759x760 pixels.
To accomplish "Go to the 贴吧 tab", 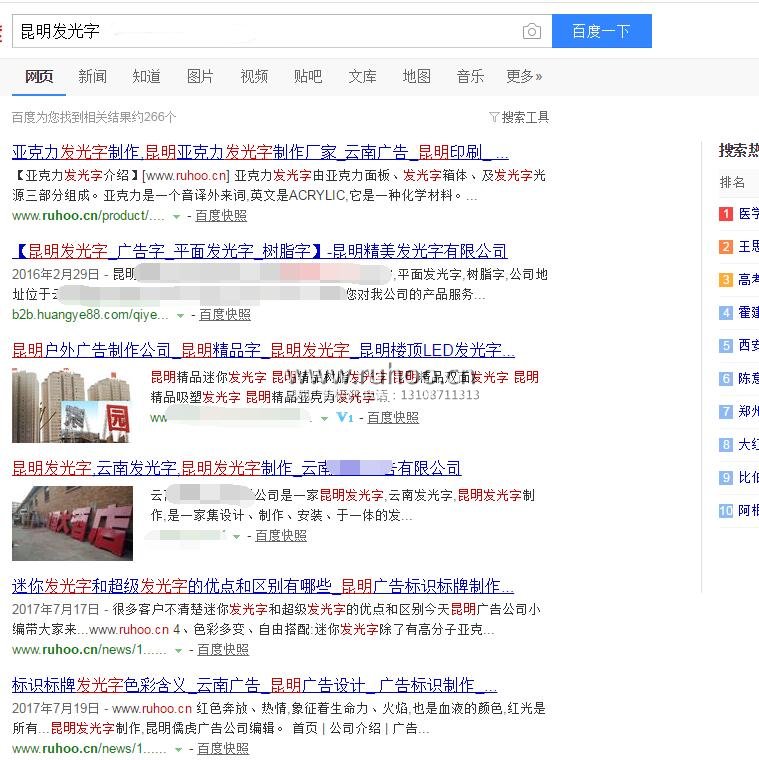I will click(x=308, y=76).
